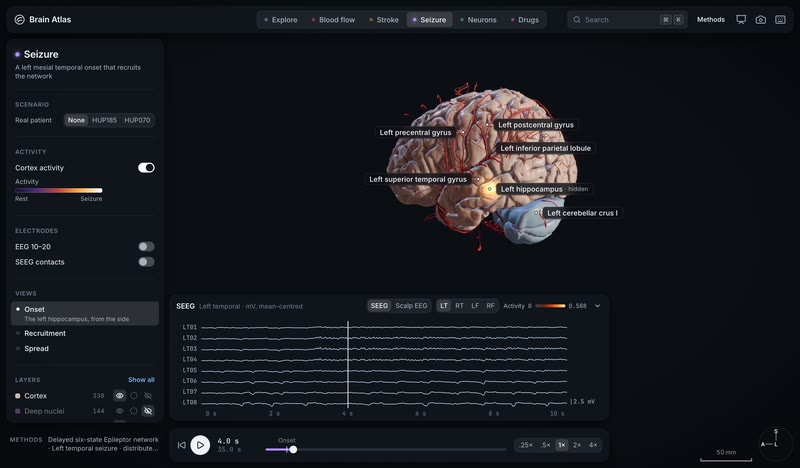Viewport: 800px width, 468px height.
Task: Select the Recruitment view
Action: (x=85, y=333)
